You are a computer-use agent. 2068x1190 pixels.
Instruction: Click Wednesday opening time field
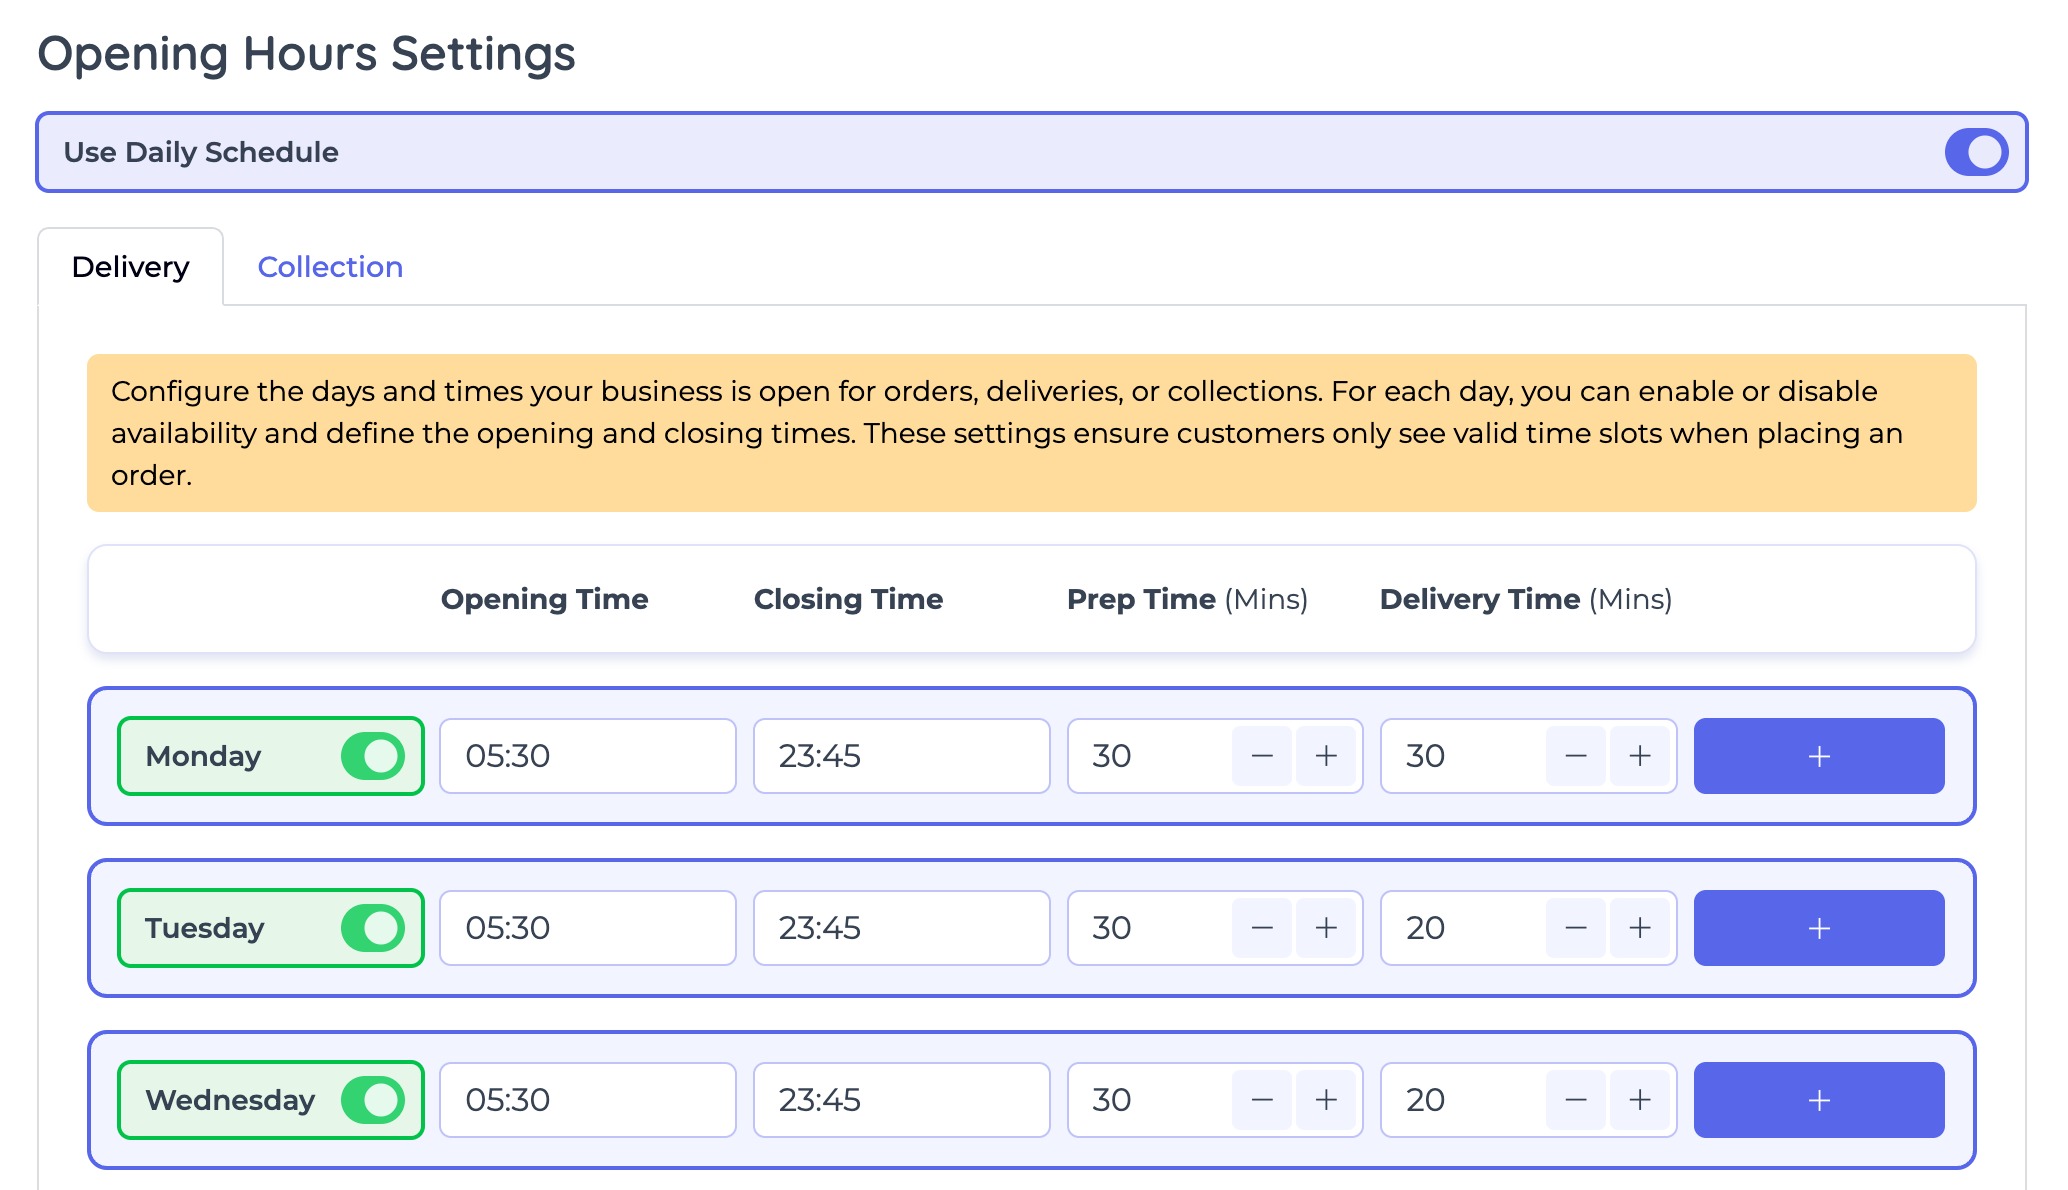(x=587, y=1100)
